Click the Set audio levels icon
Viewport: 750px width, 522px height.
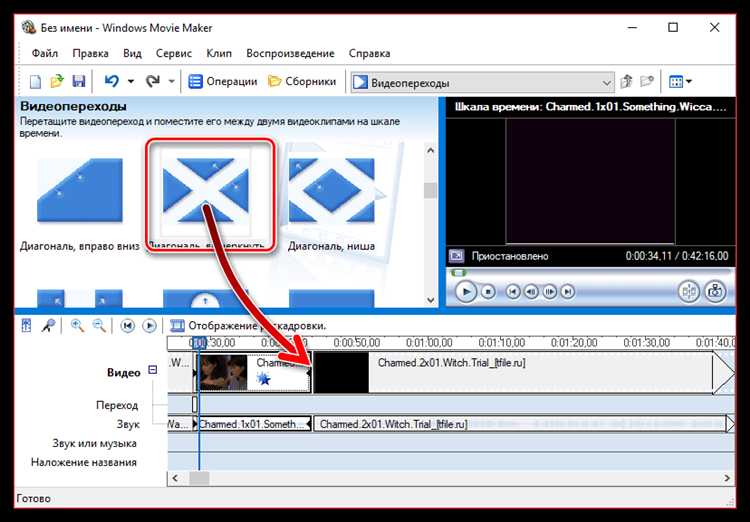click(26, 325)
